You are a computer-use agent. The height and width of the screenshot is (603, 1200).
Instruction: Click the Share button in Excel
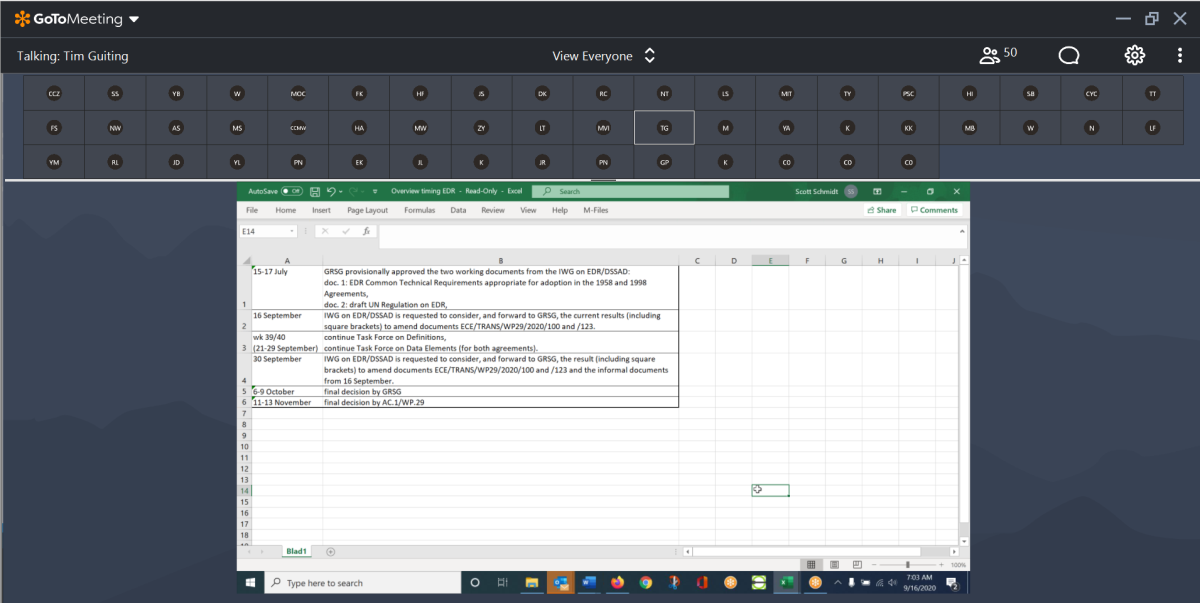(x=881, y=210)
